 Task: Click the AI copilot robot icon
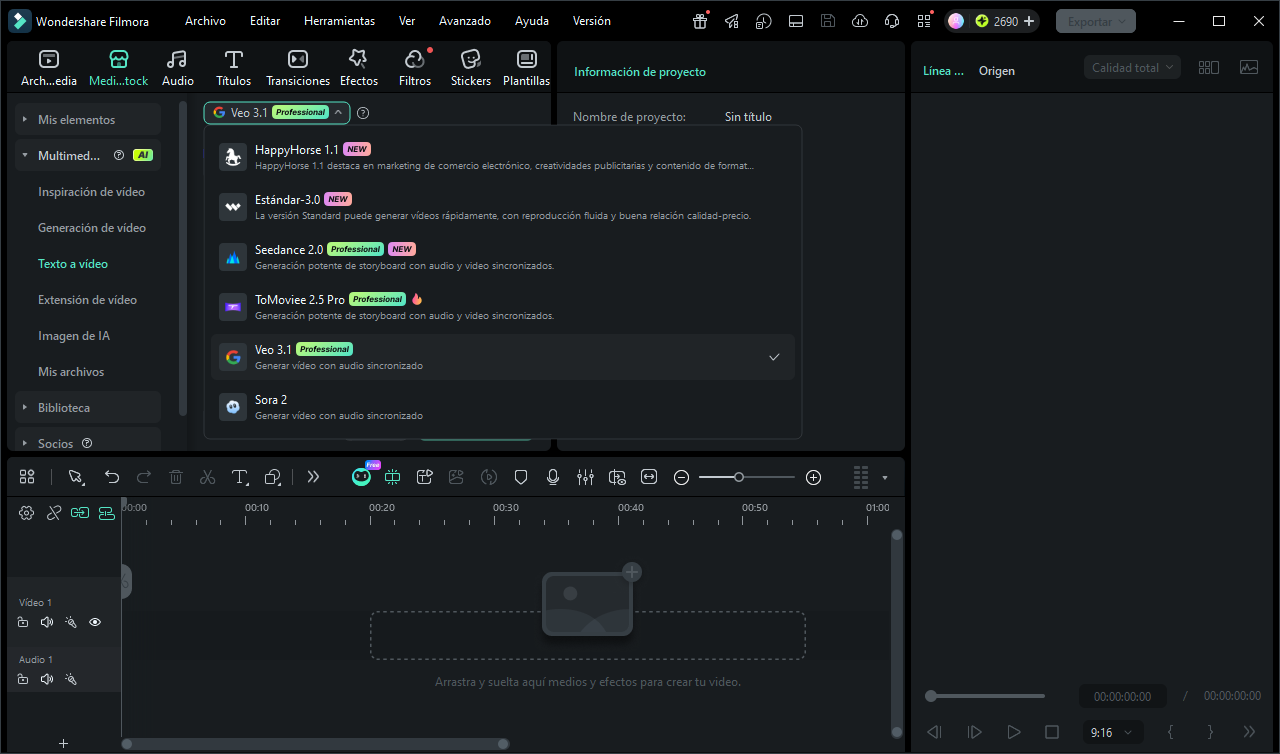coord(361,477)
